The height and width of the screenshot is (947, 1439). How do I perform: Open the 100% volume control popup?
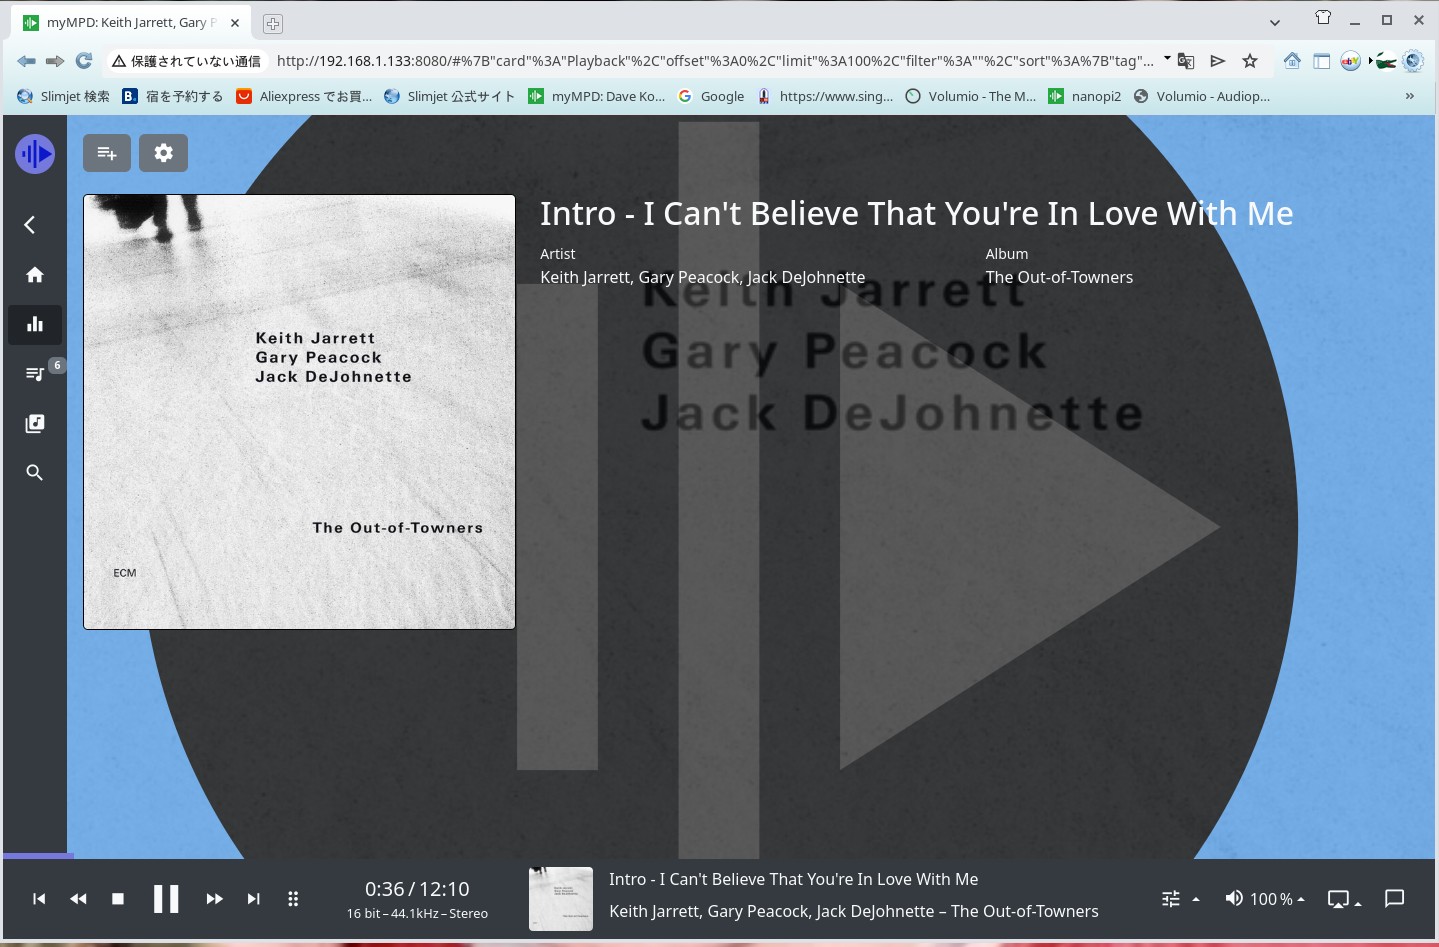click(1265, 899)
